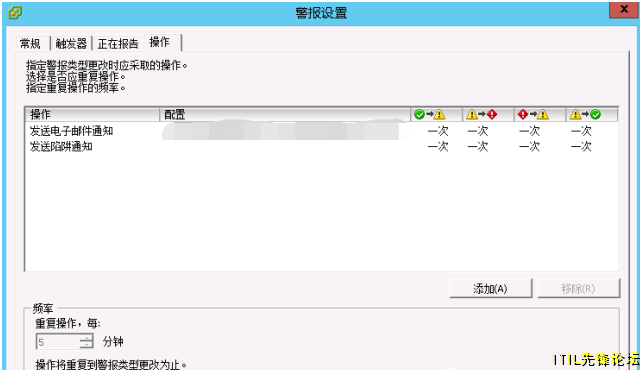Click the vSphere icon in title bar
The width and height of the screenshot is (640, 370).
click(15, 12)
